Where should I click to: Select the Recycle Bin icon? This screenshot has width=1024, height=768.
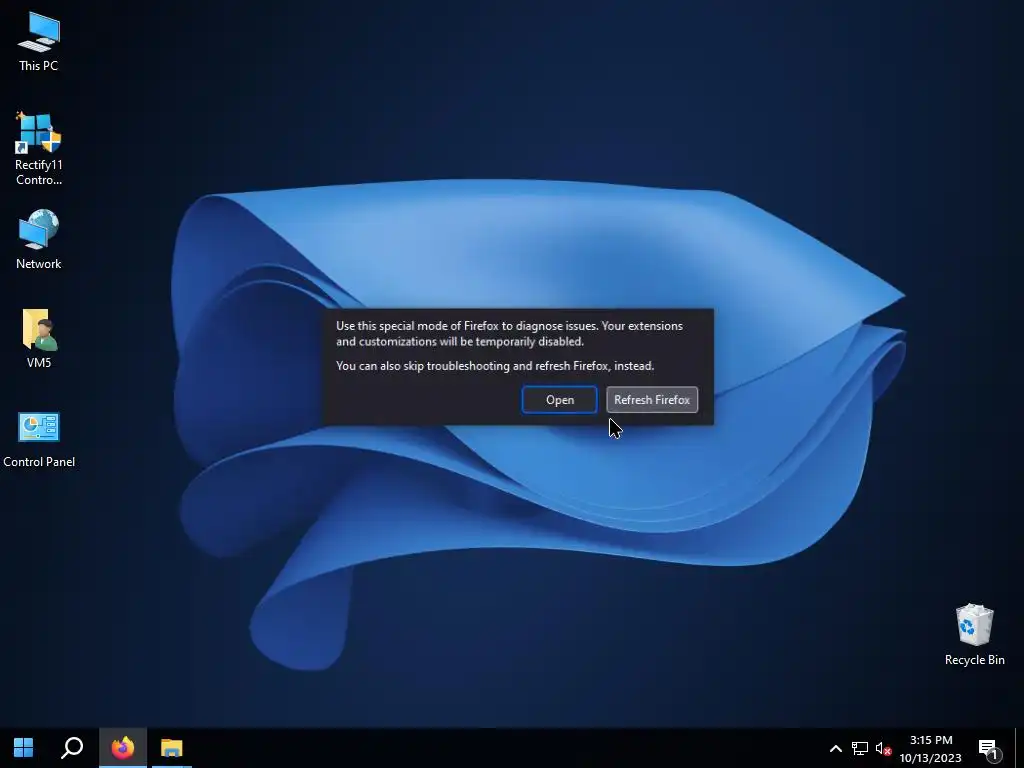(x=974, y=635)
